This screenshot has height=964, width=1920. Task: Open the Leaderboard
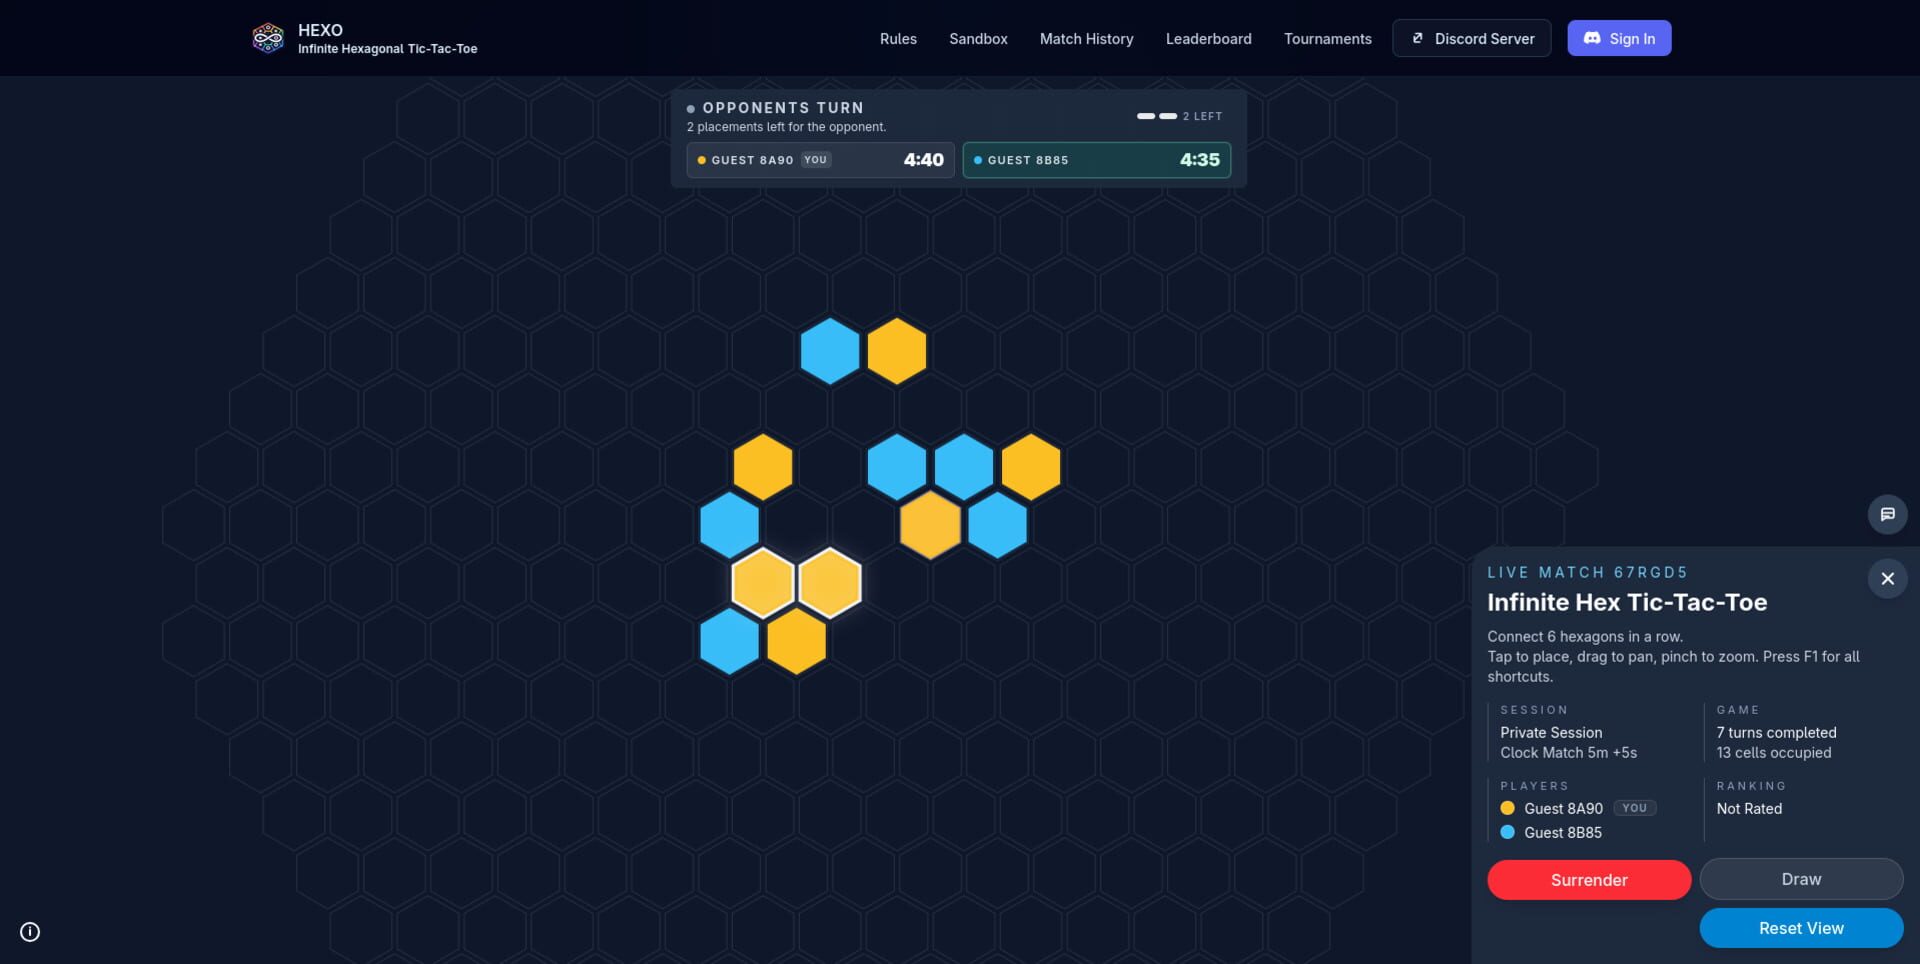[1208, 39]
